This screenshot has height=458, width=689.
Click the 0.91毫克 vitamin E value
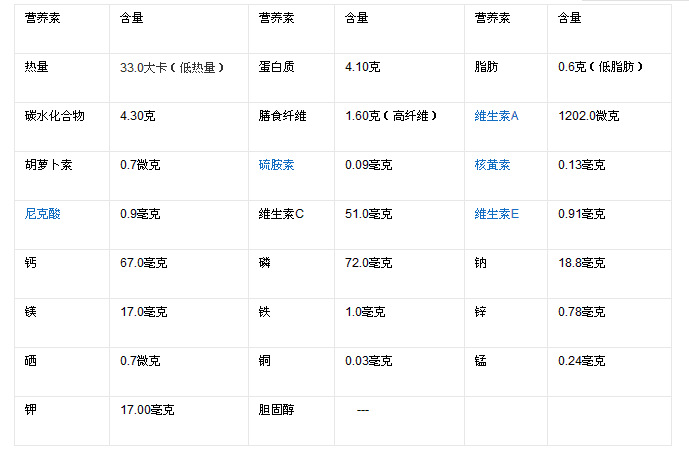coord(581,214)
